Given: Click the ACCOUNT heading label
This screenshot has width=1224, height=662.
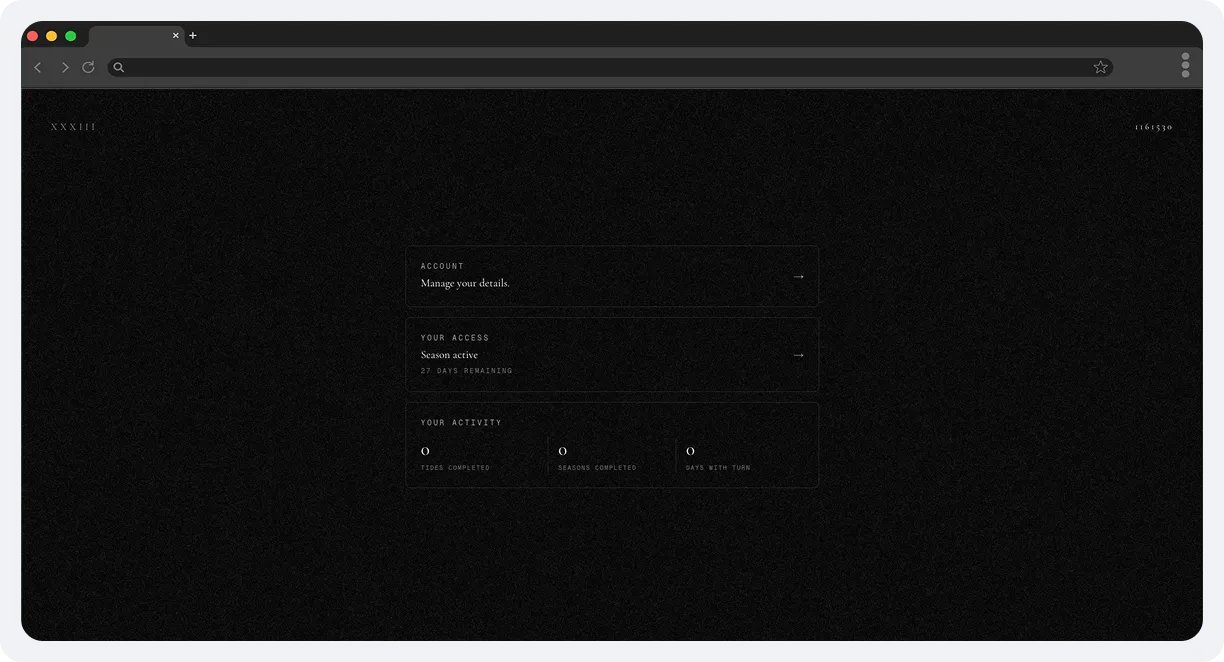Looking at the screenshot, I should pyautogui.click(x=442, y=266).
